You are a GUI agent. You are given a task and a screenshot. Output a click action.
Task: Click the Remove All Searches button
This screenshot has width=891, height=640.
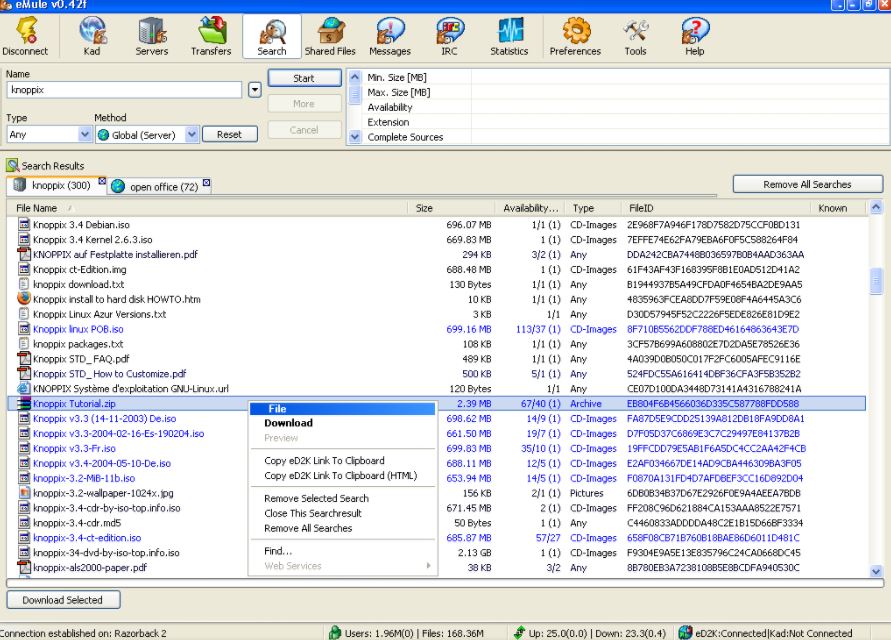tap(807, 184)
